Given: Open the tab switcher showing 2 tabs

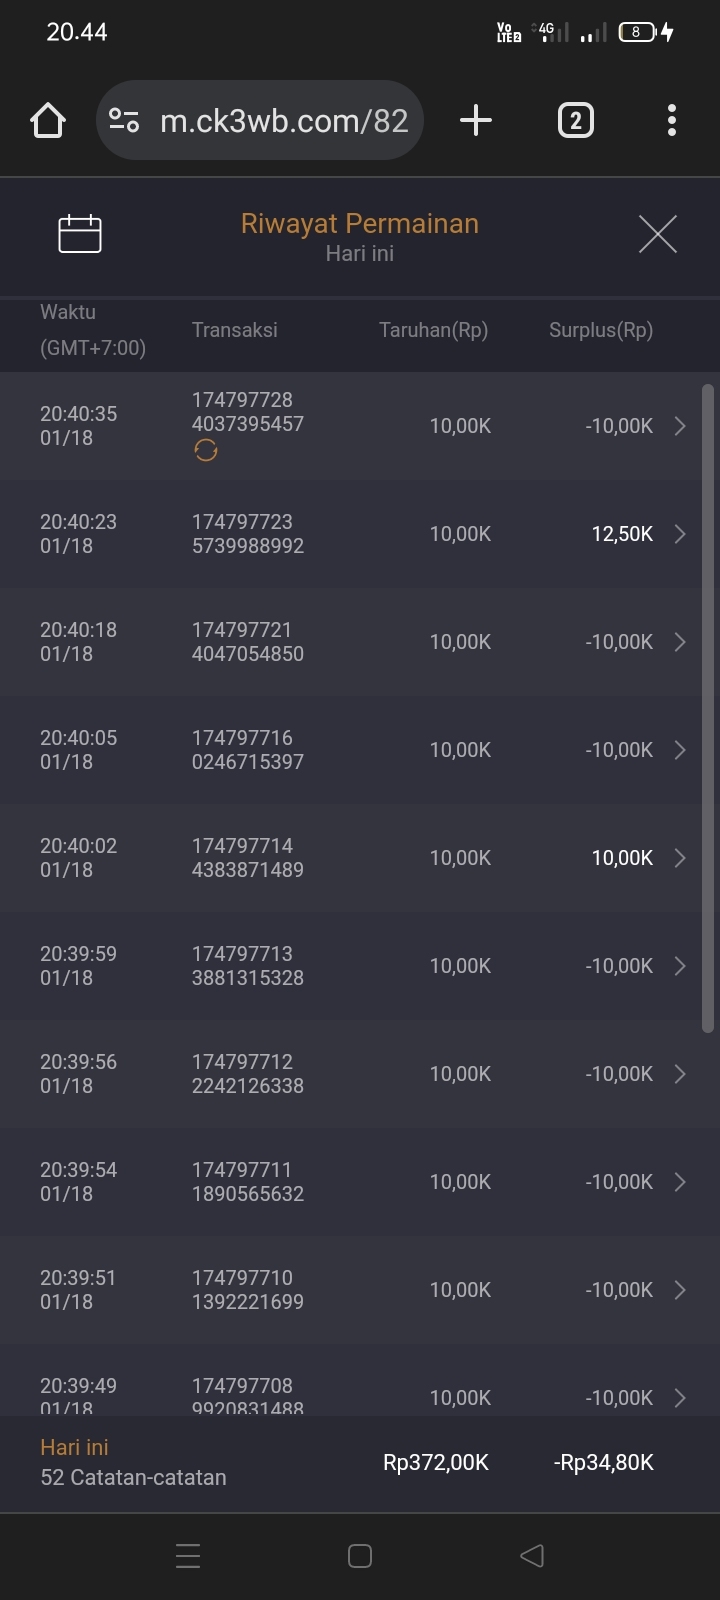Looking at the screenshot, I should pyautogui.click(x=575, y=121).
